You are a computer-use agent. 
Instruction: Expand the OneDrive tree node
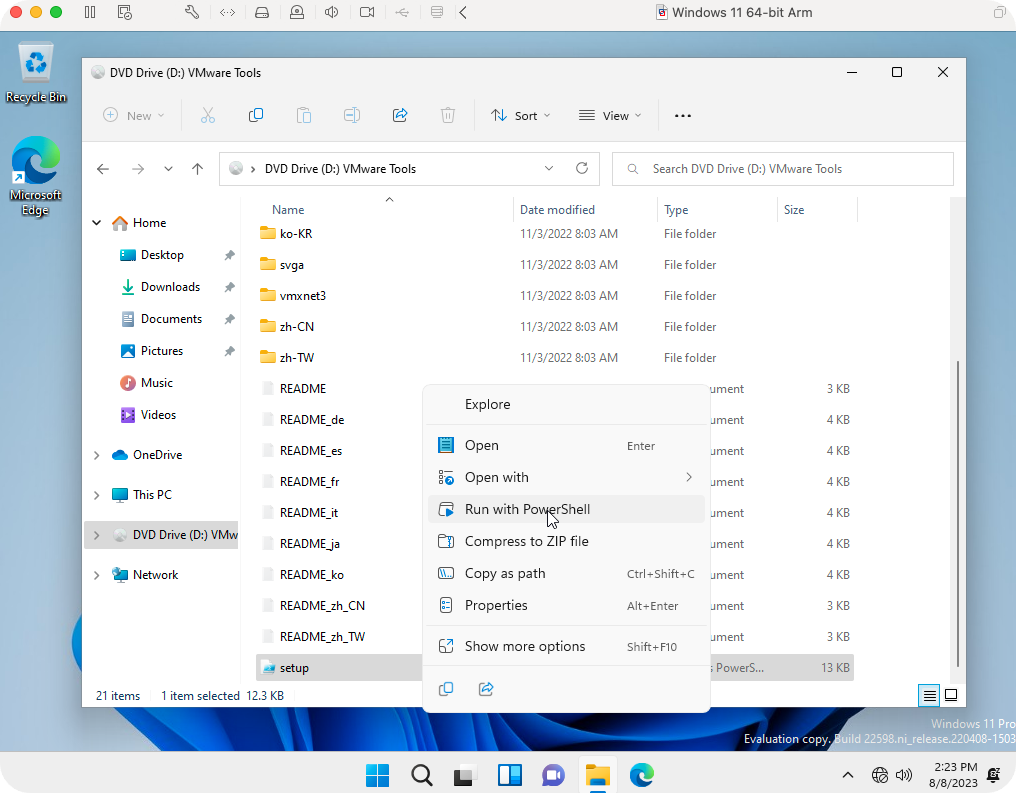97,455
